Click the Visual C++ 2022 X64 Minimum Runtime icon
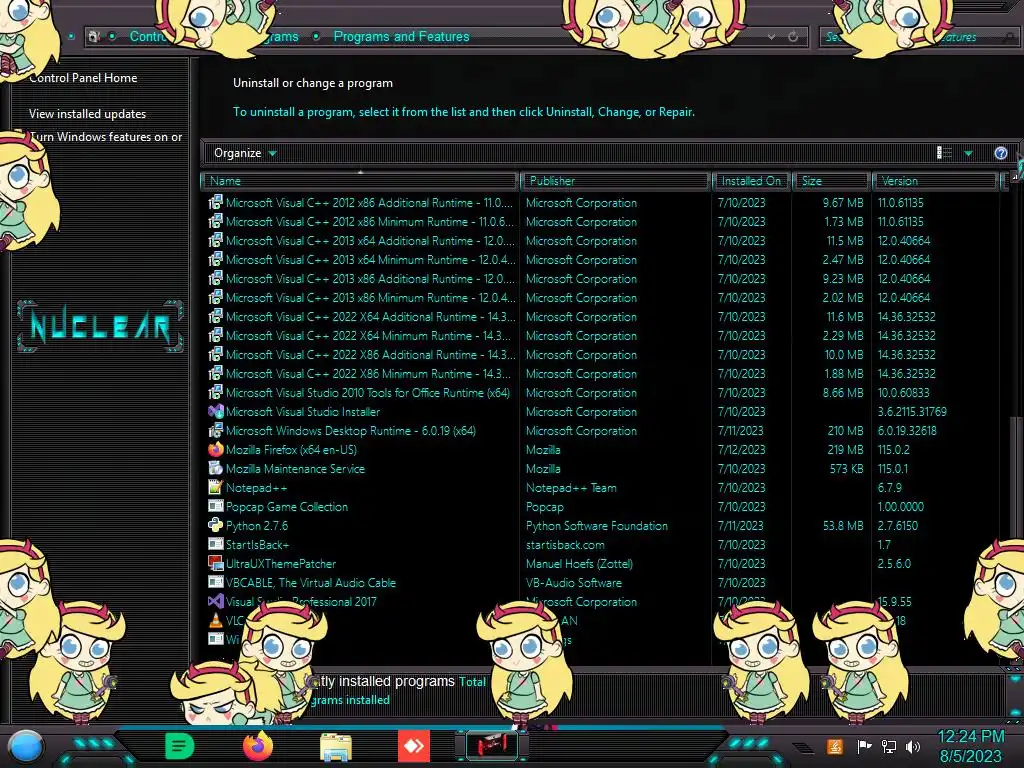This screenshot has height=768, width=1024. (x=216, y=335)
